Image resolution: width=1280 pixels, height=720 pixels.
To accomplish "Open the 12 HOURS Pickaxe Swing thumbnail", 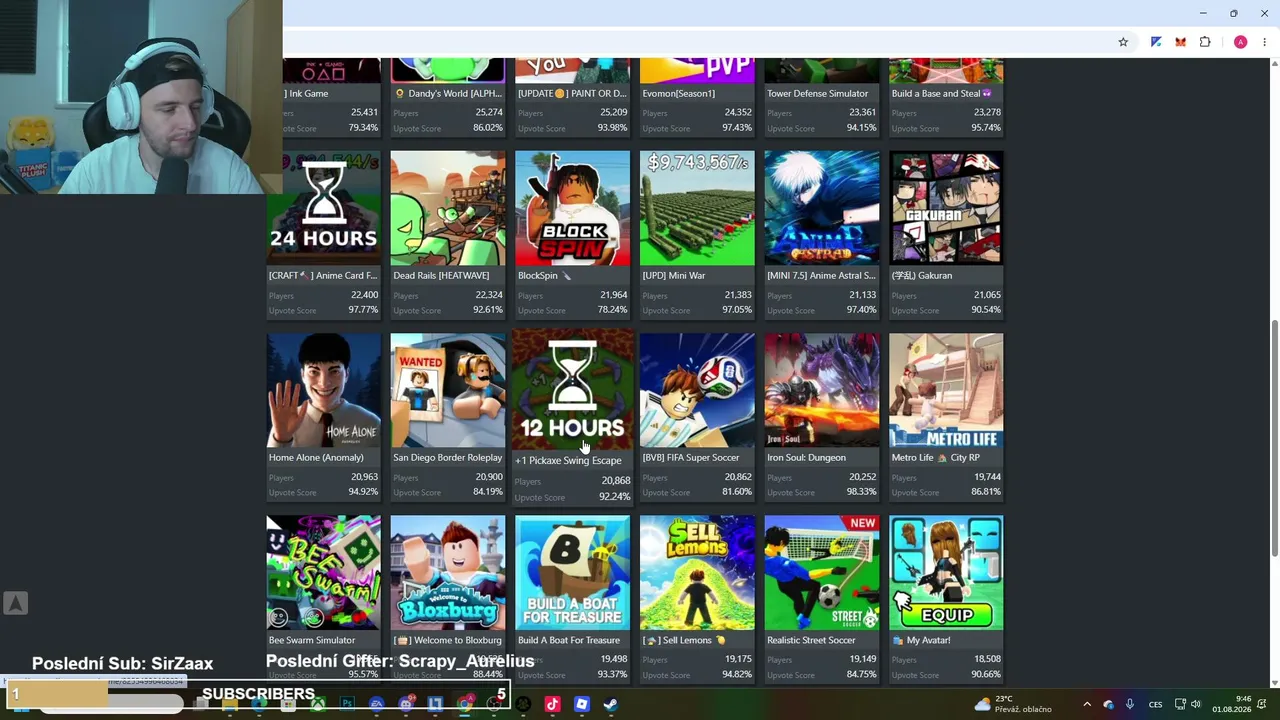I will point(573,390).
